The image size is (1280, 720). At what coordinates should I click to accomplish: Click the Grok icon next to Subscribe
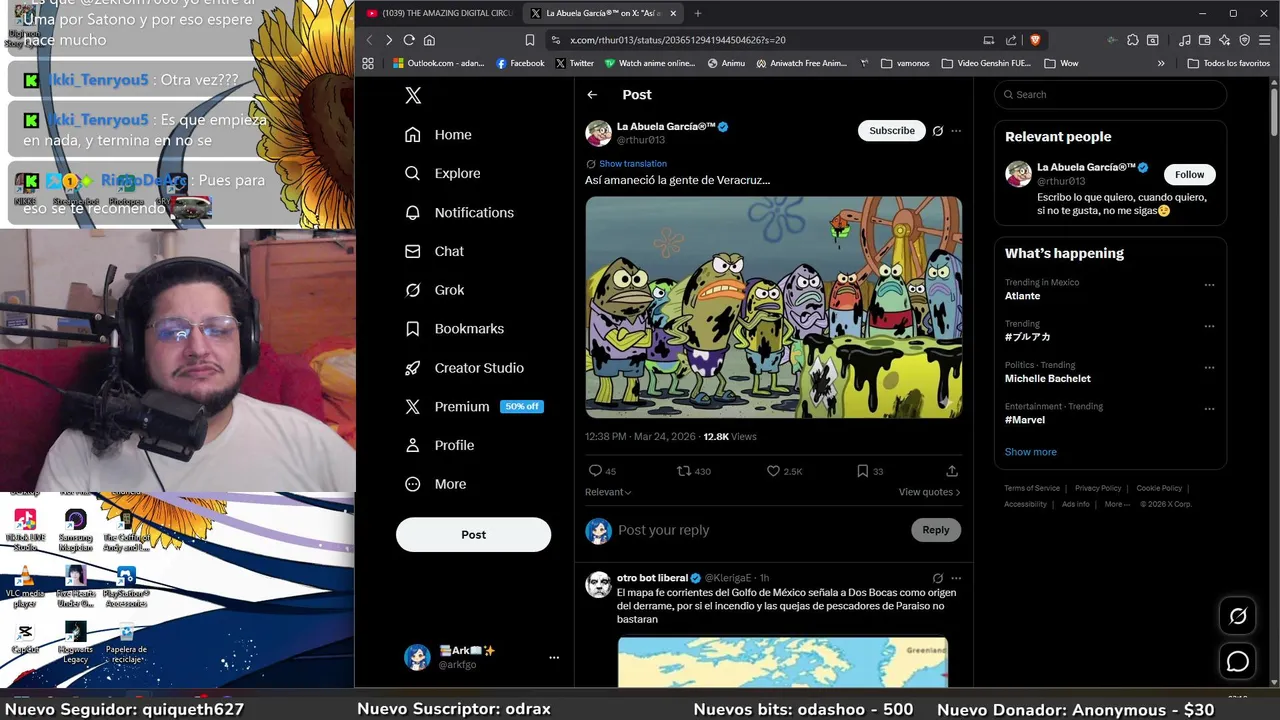(x=938, y=131)
